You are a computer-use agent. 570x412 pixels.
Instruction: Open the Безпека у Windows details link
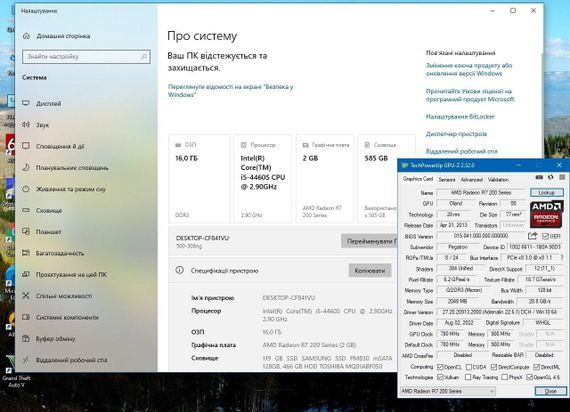230,91
